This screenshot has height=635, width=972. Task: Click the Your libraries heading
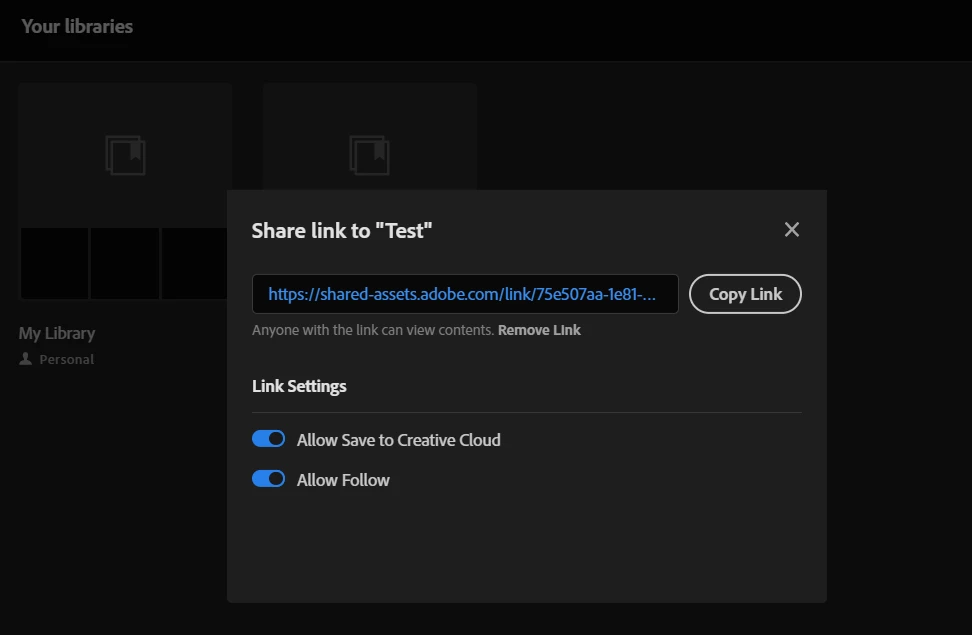77,26
